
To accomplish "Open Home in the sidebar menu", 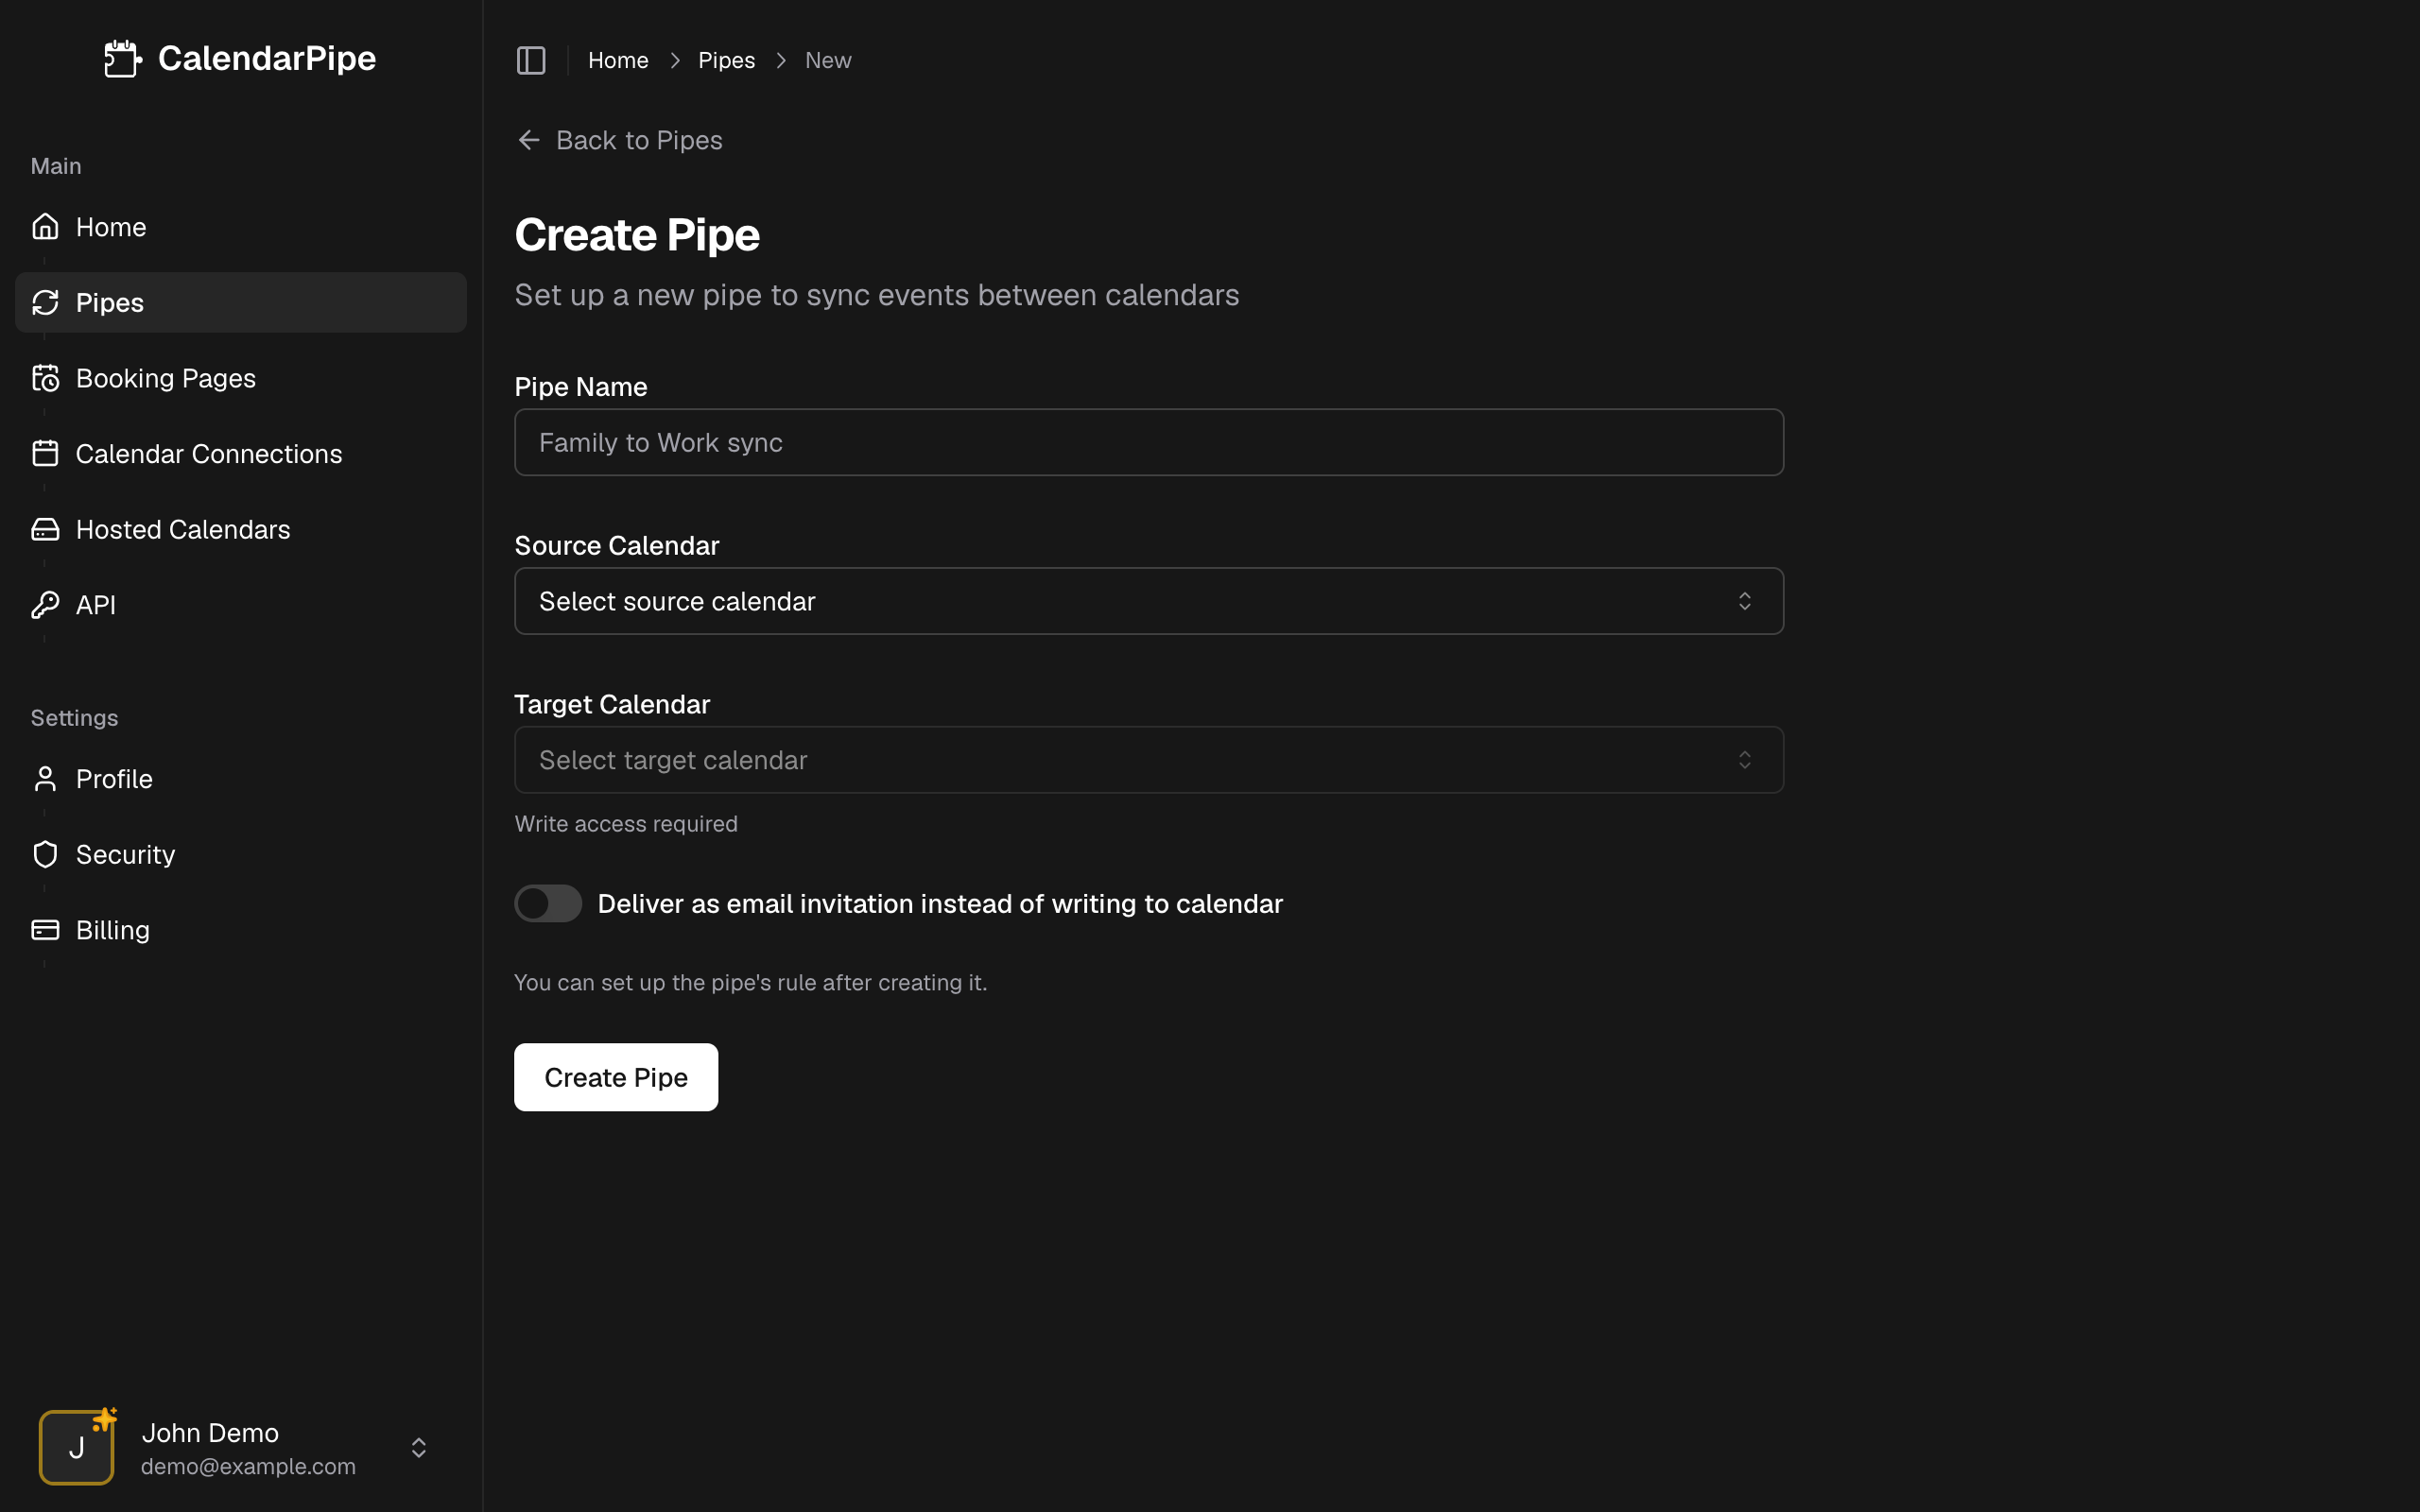I will [241, 227].
